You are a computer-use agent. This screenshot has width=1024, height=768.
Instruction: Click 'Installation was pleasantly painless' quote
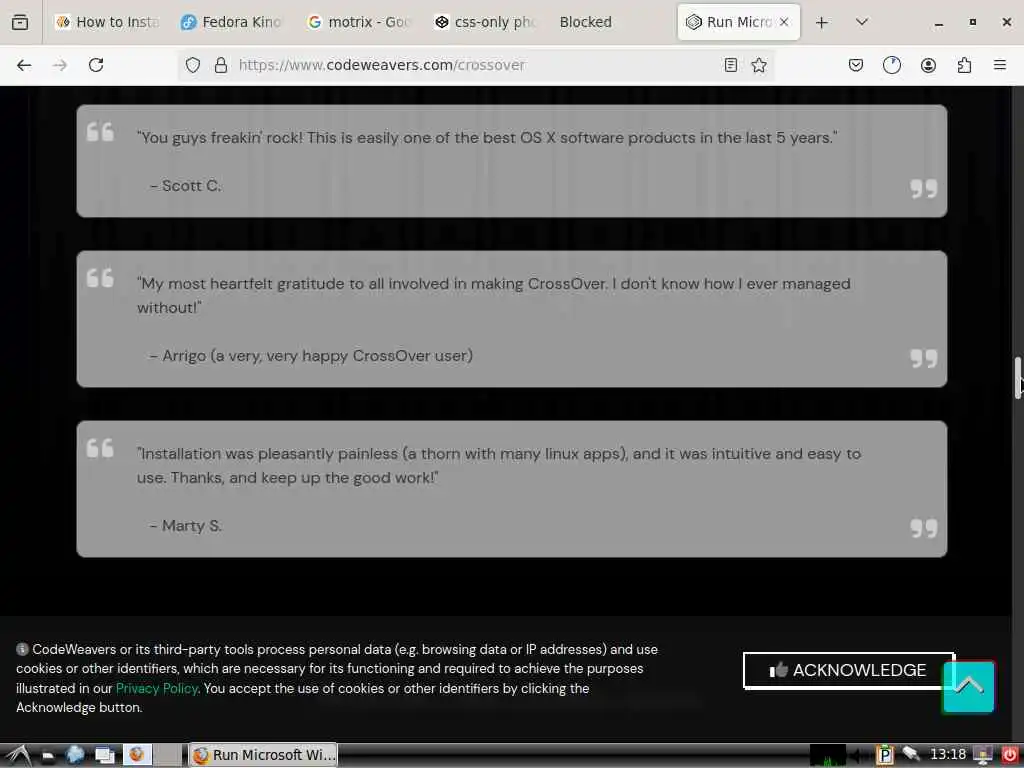tap(499, 465)
